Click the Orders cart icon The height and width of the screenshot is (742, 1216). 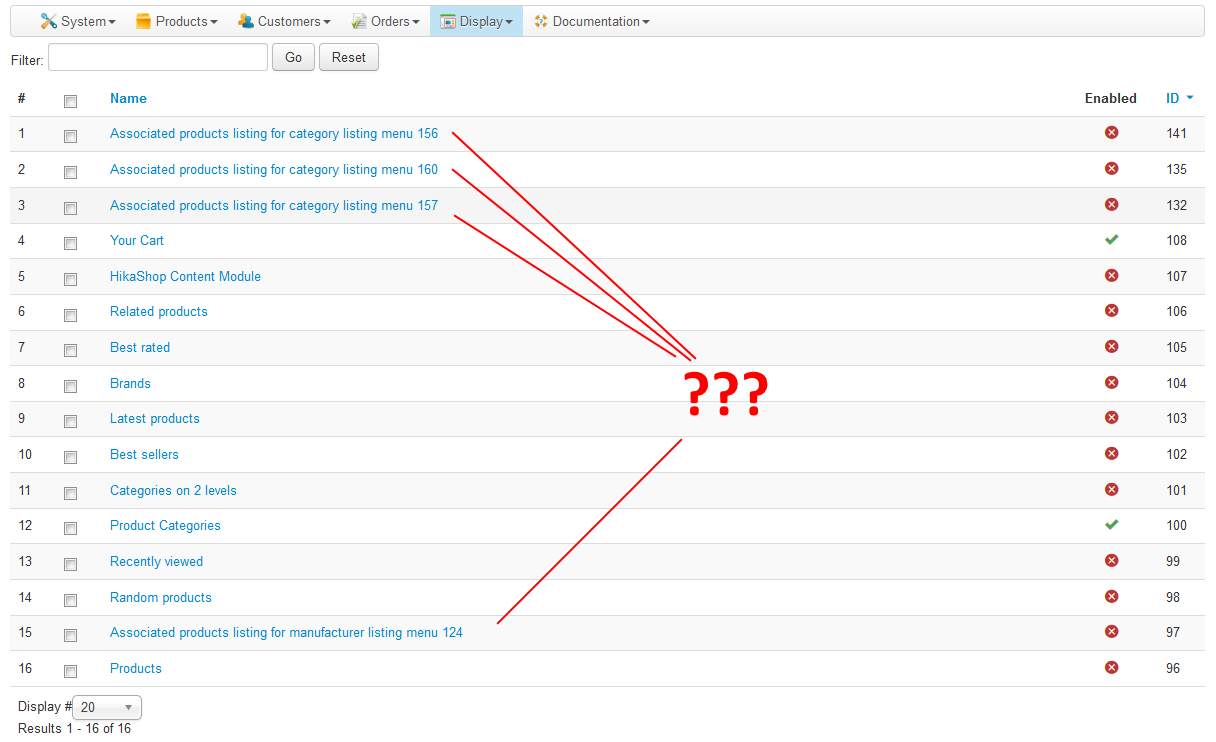point(358,20)
